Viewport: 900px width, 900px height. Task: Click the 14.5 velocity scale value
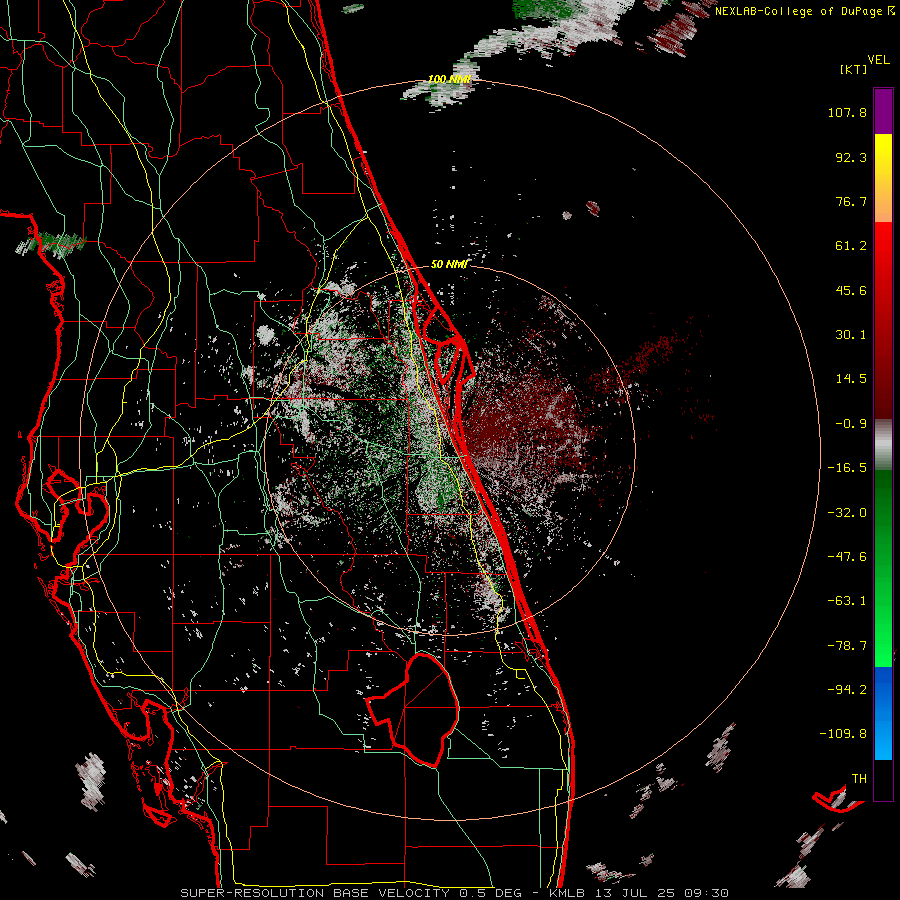point(851,379)
